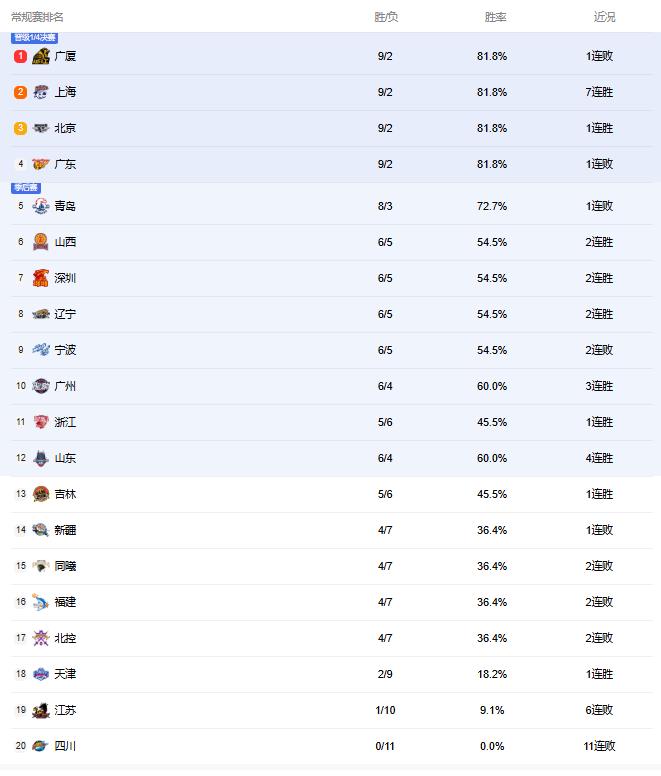
Task: Click the 广厦 team logo icon
Action: [x=41, y=57]
